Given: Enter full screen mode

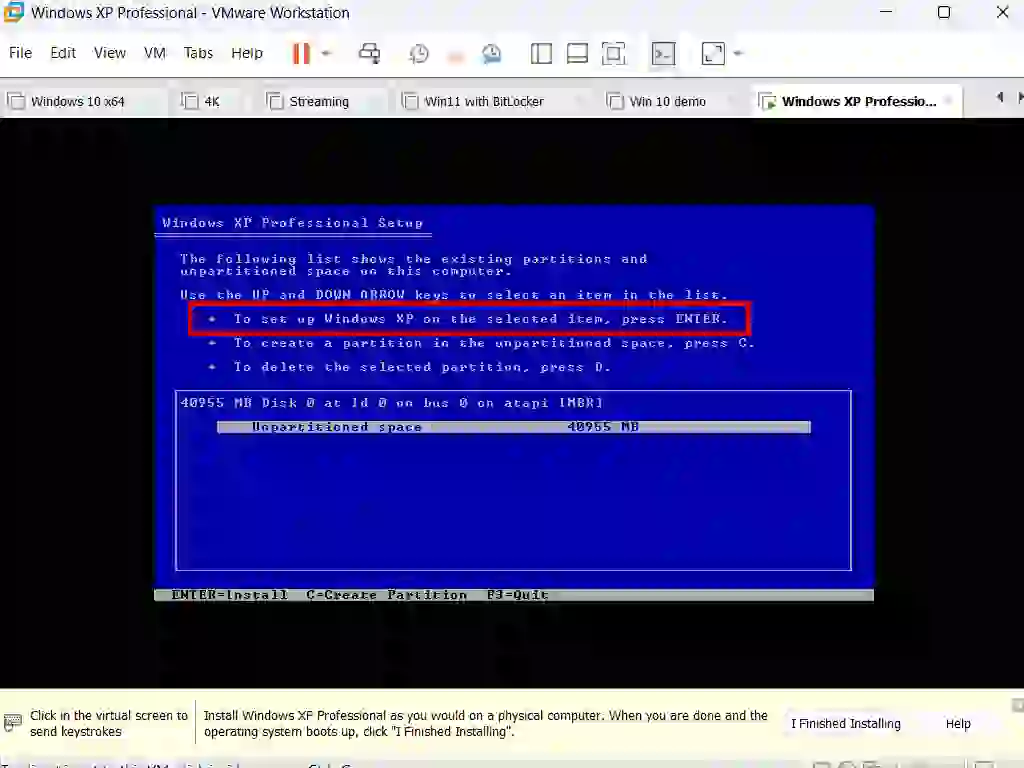Looking at the screenshot, I should [x=614, y=53].
